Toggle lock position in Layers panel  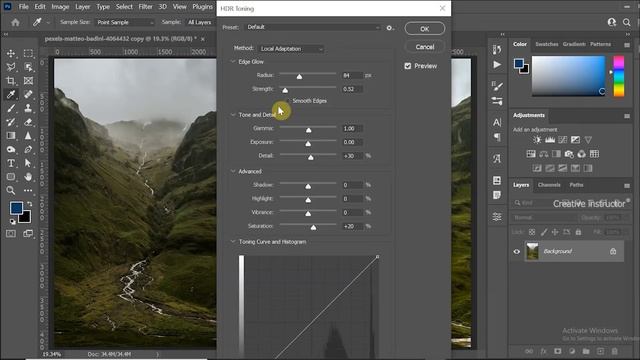555,232
